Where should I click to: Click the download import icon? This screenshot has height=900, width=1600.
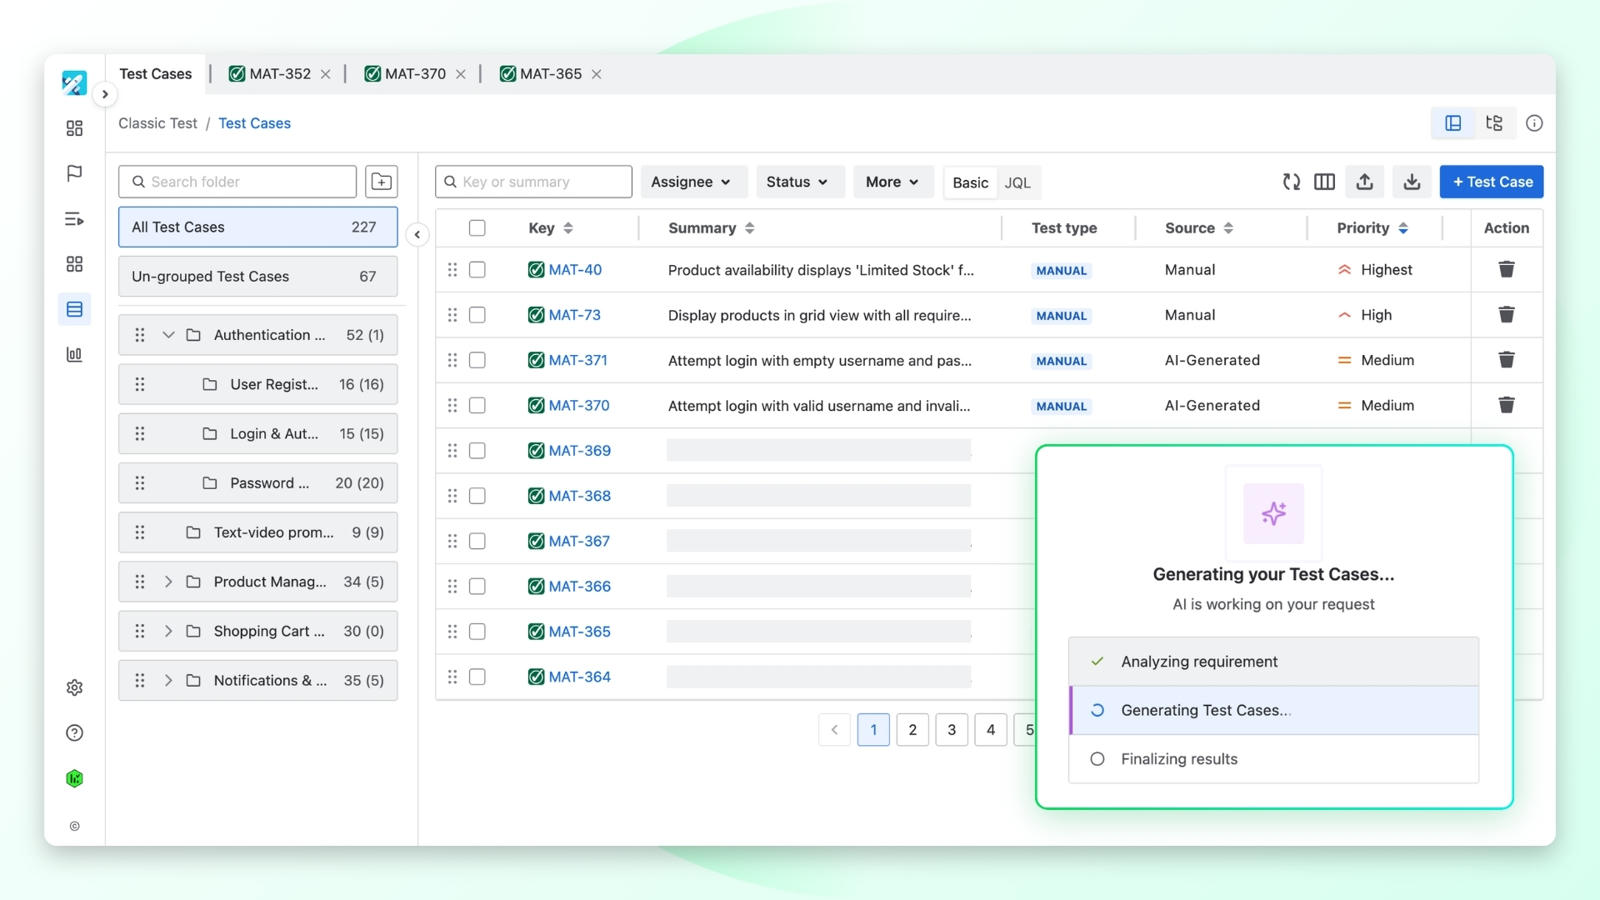click(x=1411, y=182)
